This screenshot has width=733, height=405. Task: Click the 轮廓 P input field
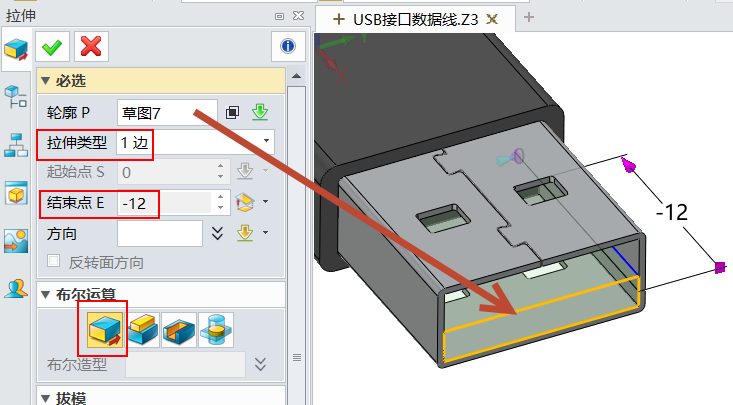tap(166, 112)
